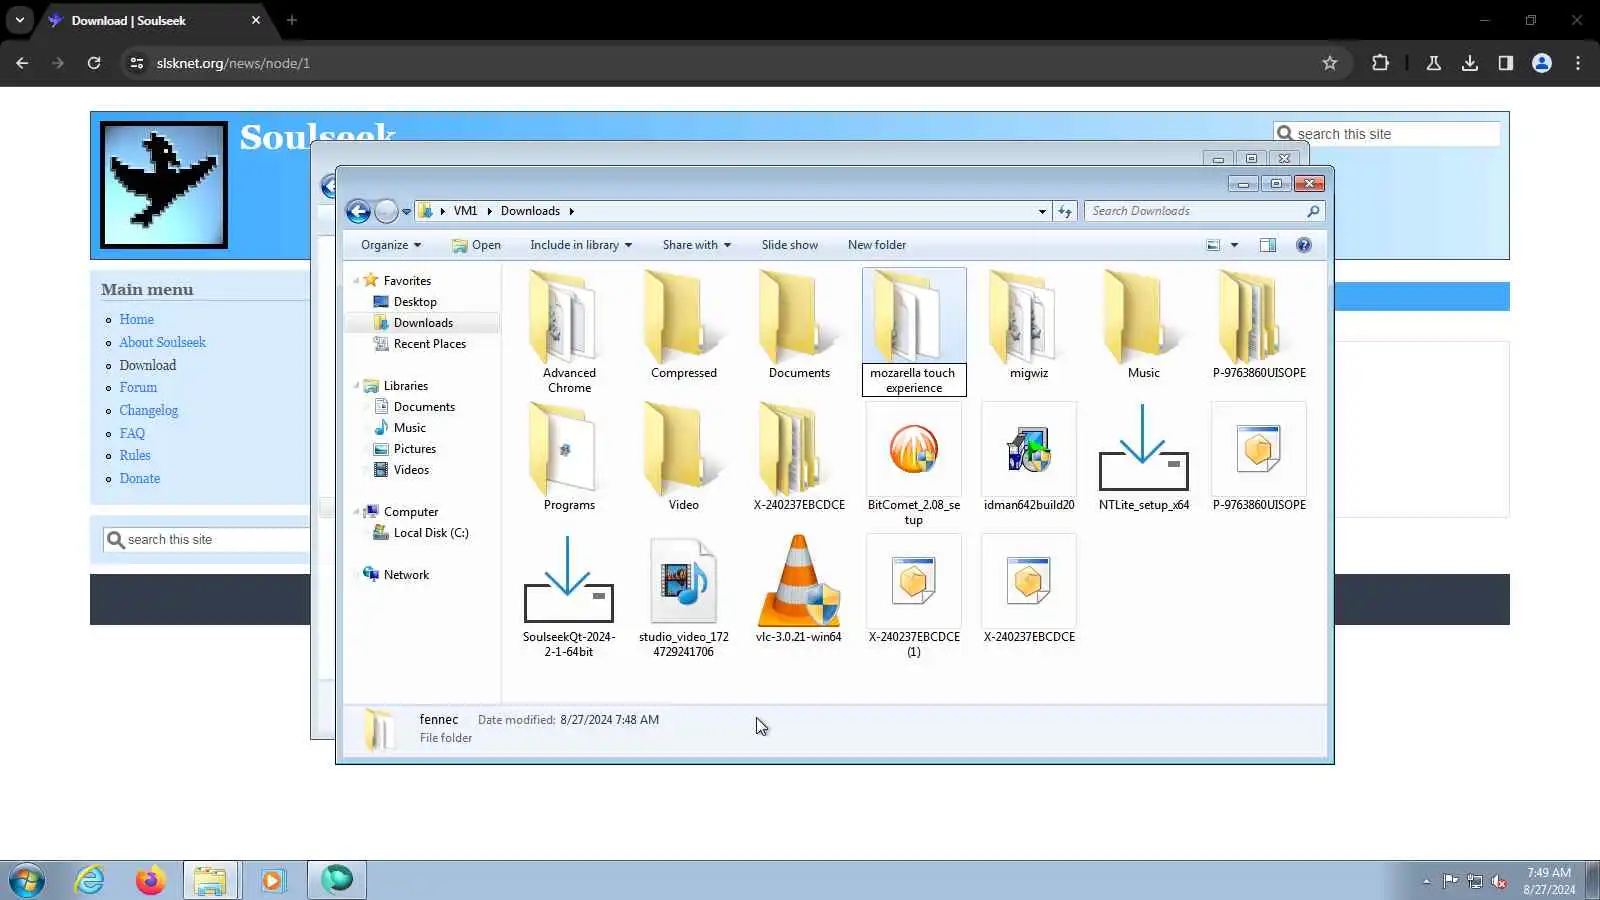Refresh the Downloads folder address bar
This screenshot has height=900, width=1600.
pyautogui.click(x=1065, y=211)
